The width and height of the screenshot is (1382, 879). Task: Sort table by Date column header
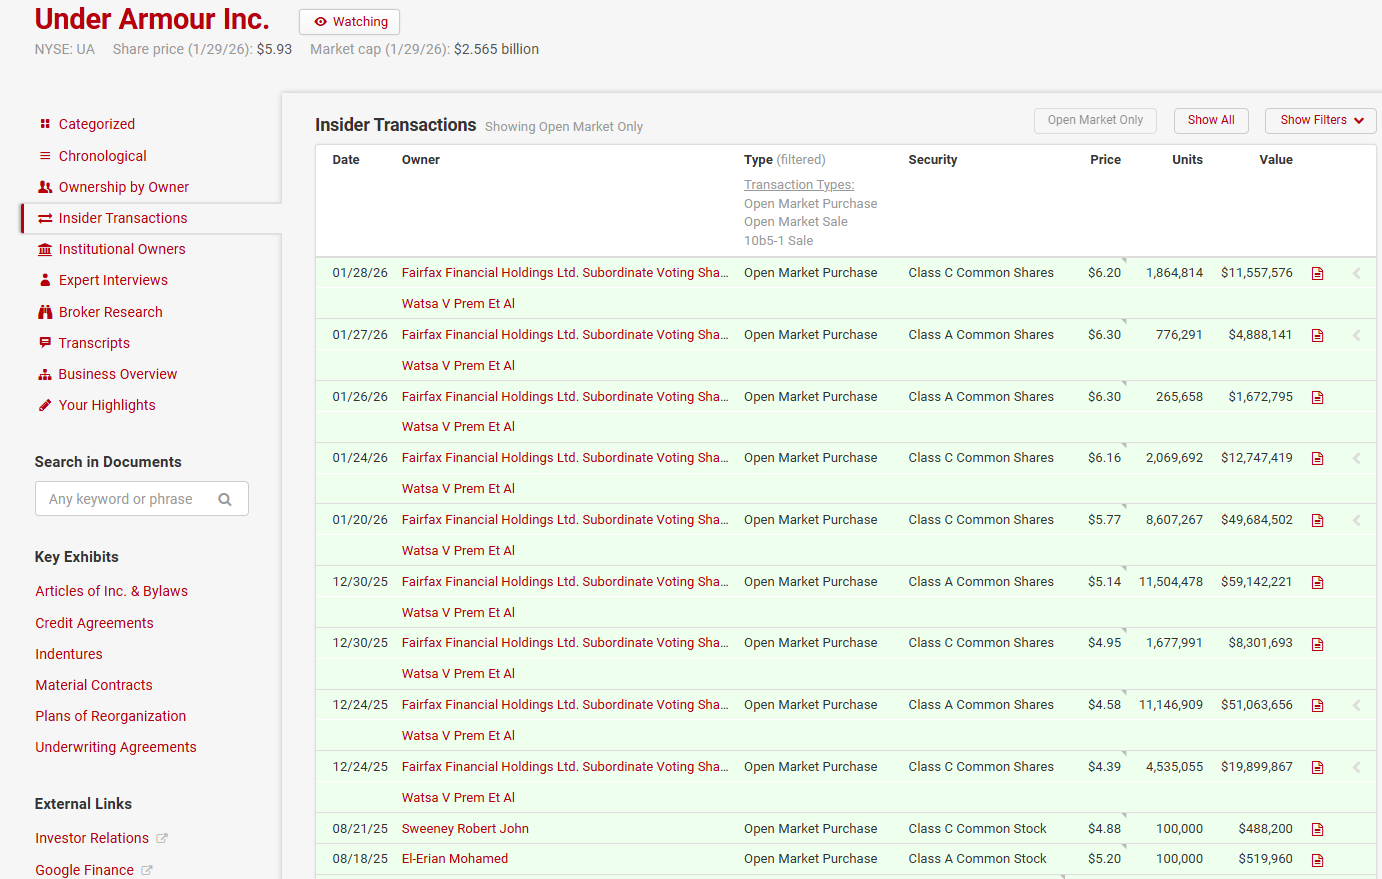(346, 160)
